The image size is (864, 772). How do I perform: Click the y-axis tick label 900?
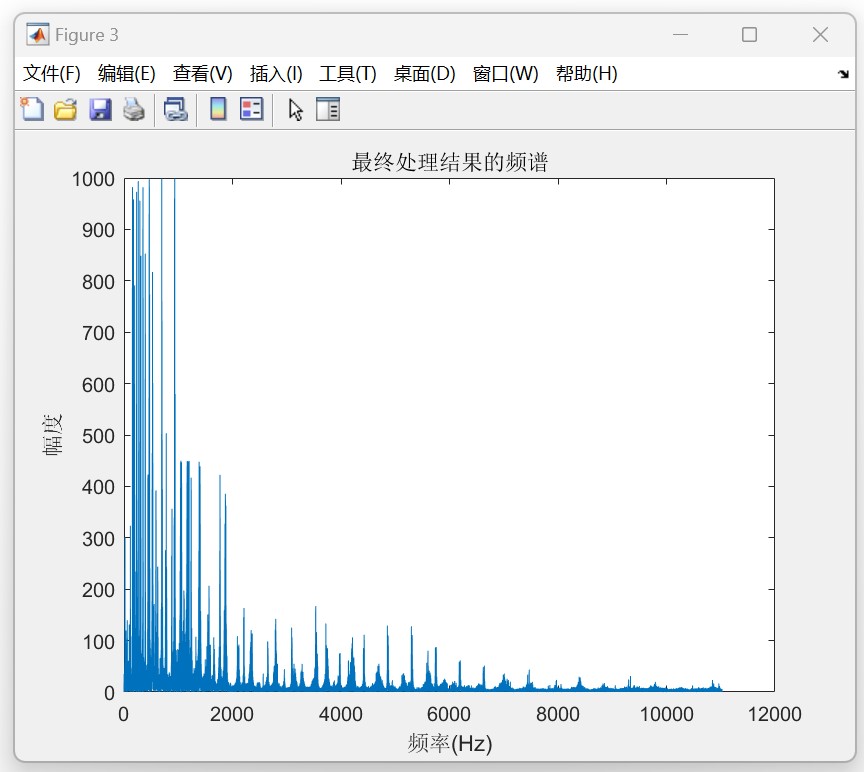(x=98, y=230)
